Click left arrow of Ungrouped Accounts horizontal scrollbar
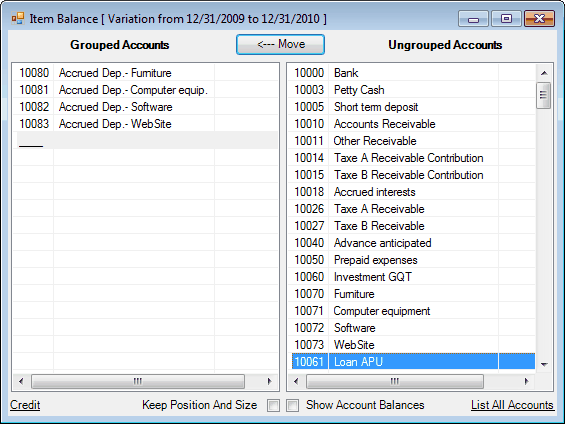Viewport: 565px width, 424px height. click(x=296, y=381)
